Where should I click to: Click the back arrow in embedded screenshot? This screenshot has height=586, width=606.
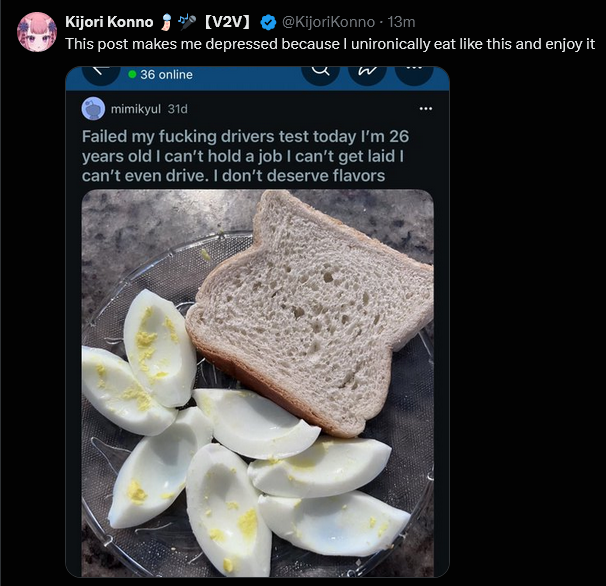(x=98, y=72)
